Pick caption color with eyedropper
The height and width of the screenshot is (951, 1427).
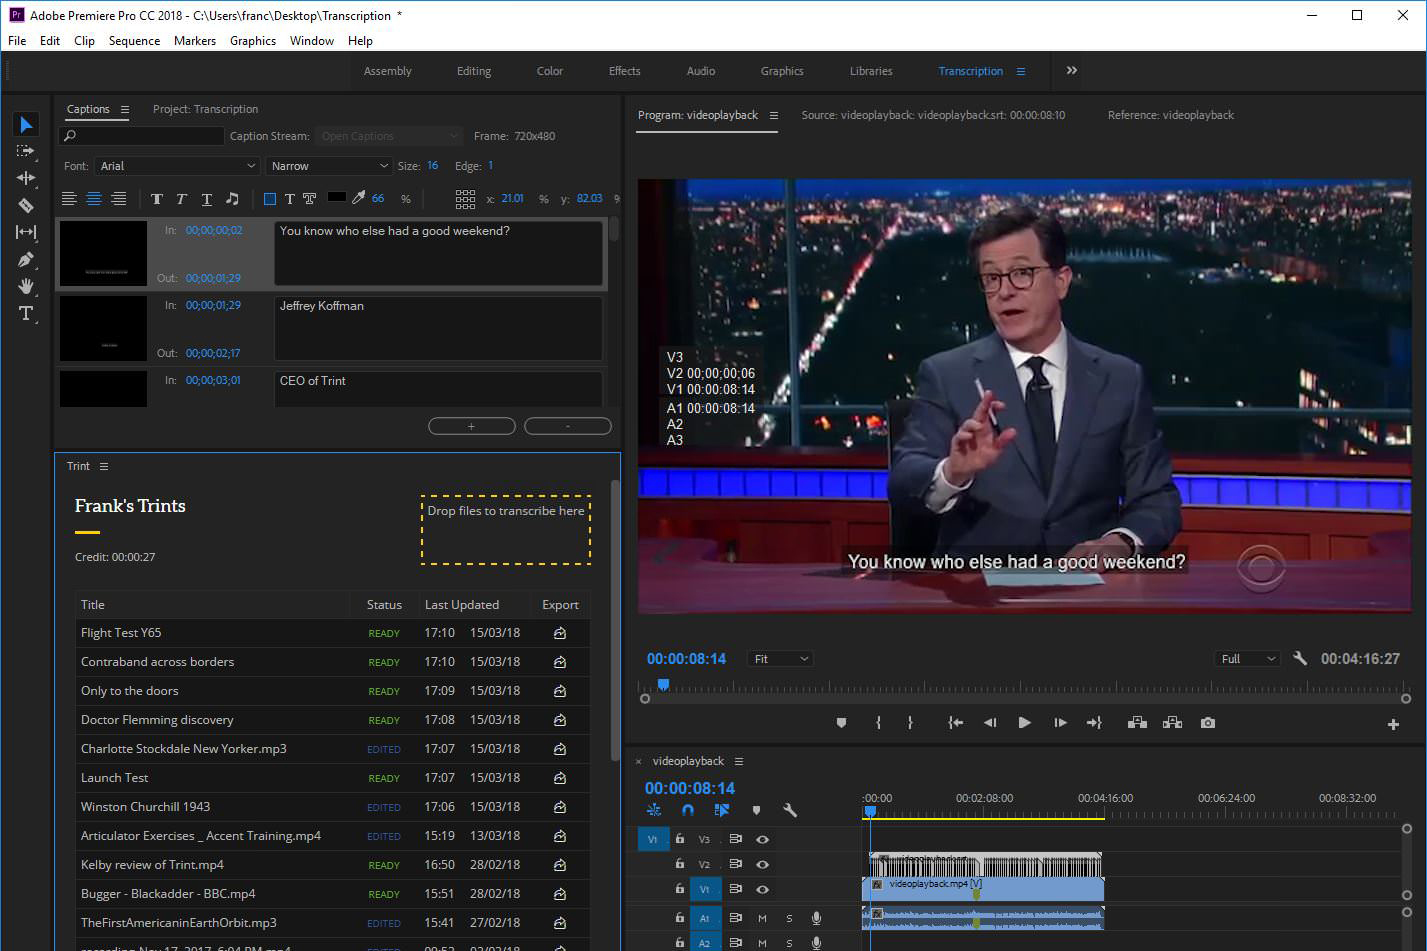[x=359, y=198]
